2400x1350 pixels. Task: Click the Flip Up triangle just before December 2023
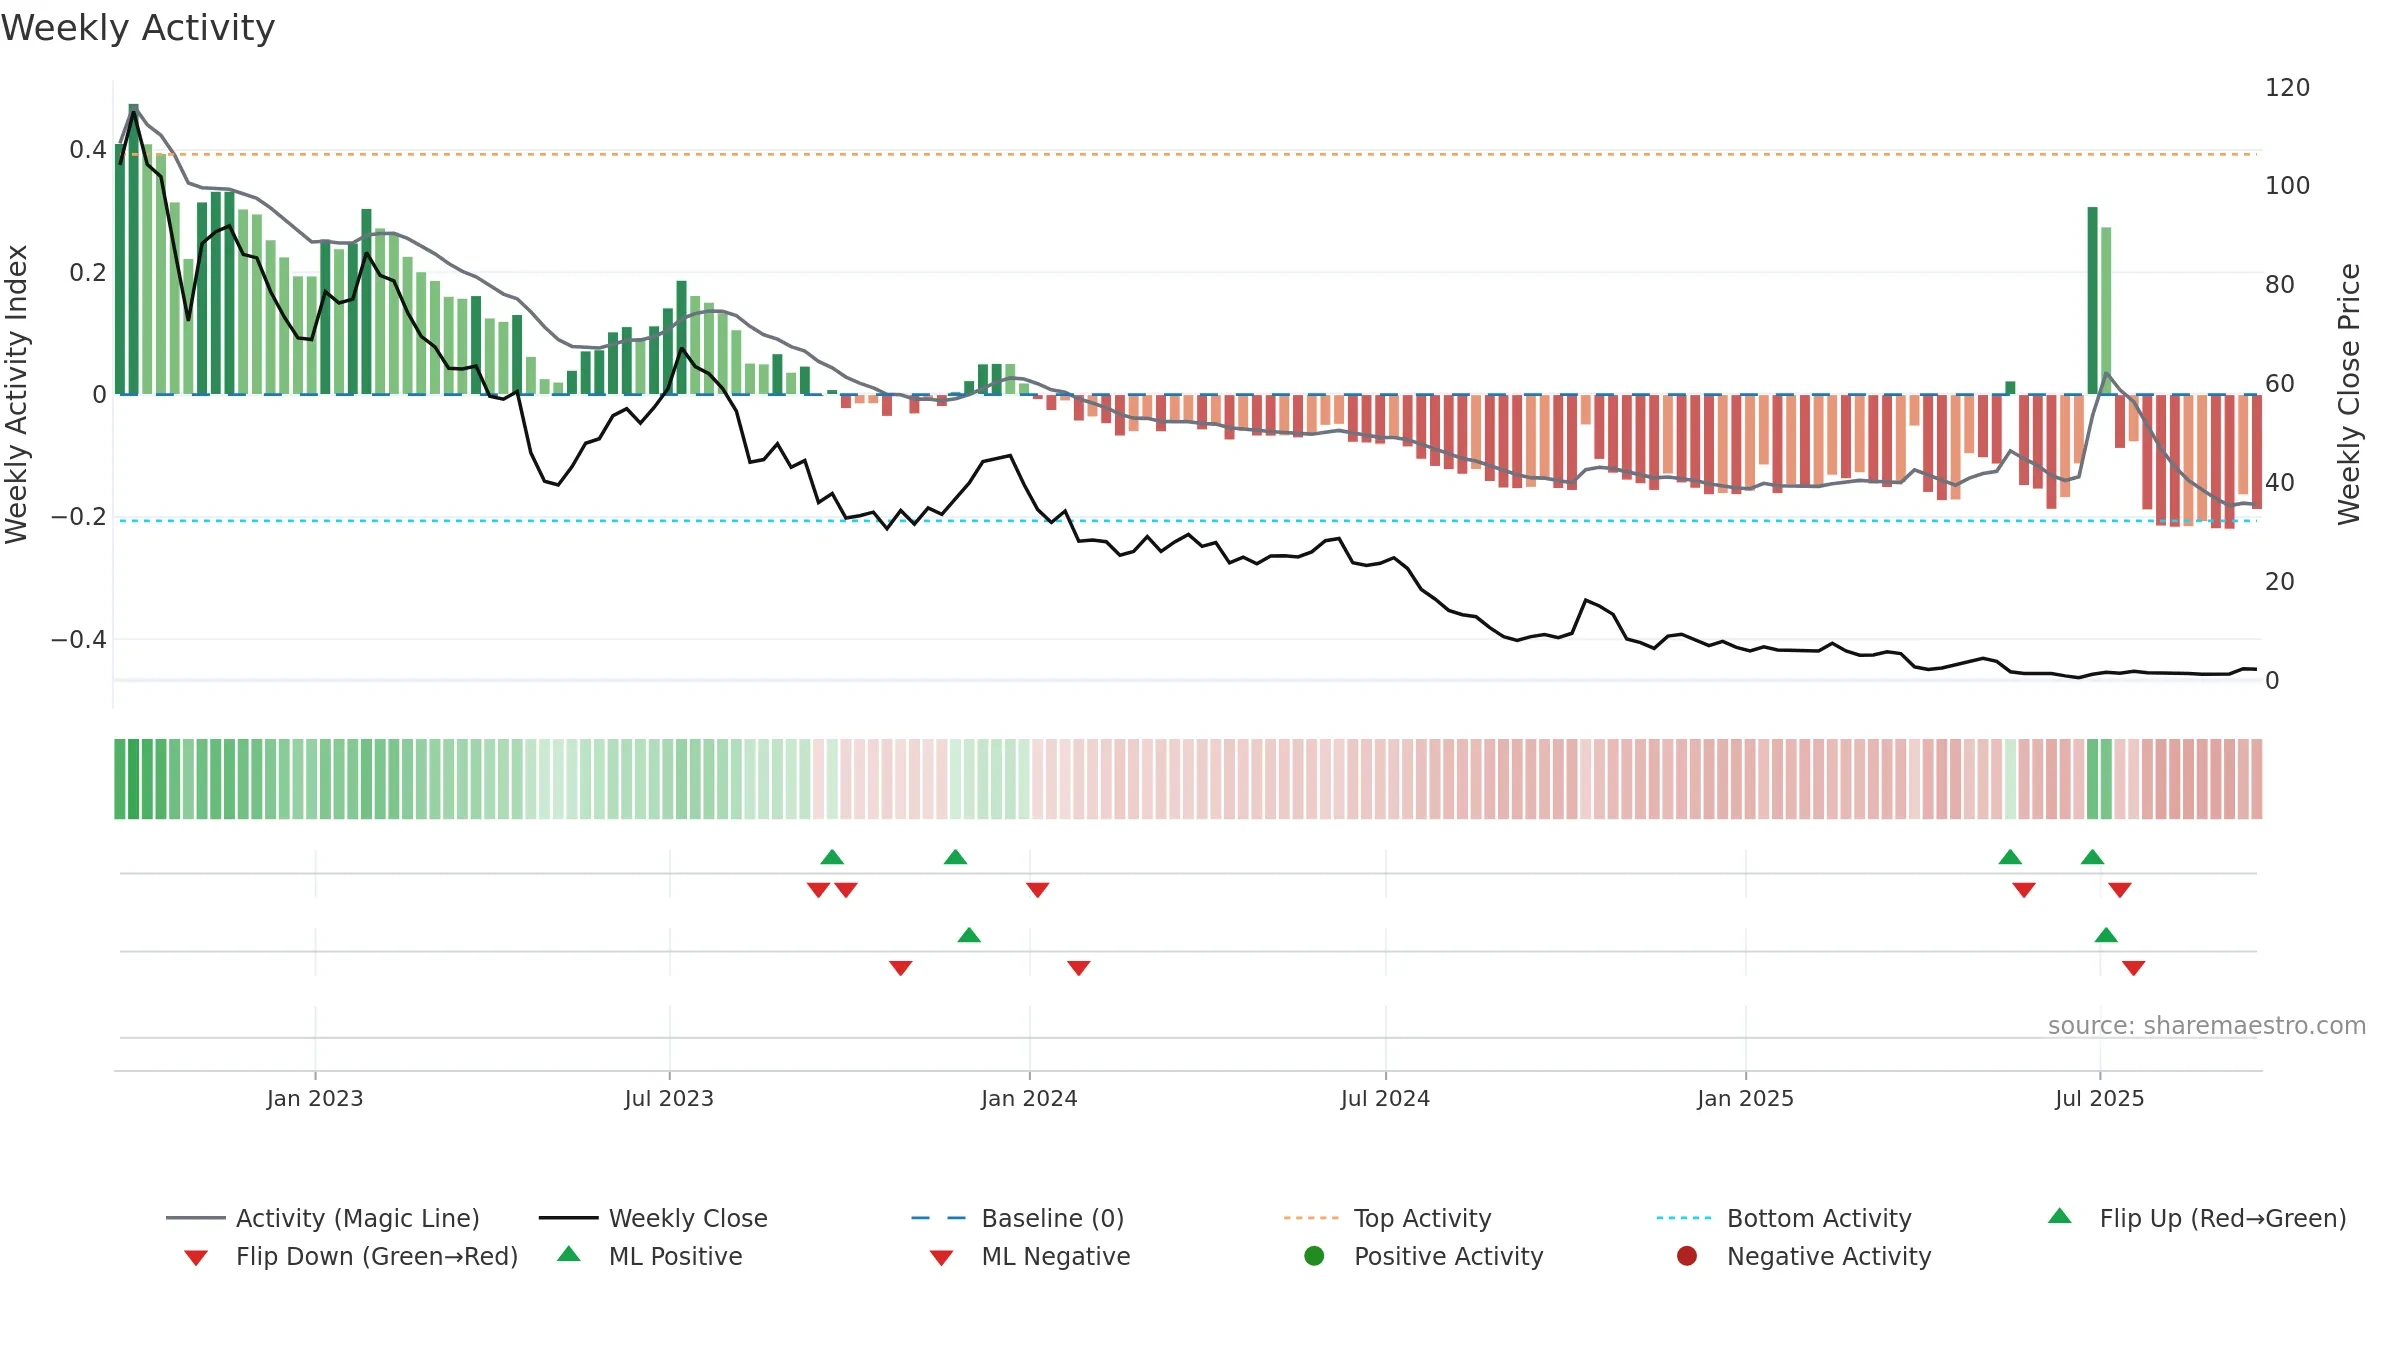click(955, 857)
